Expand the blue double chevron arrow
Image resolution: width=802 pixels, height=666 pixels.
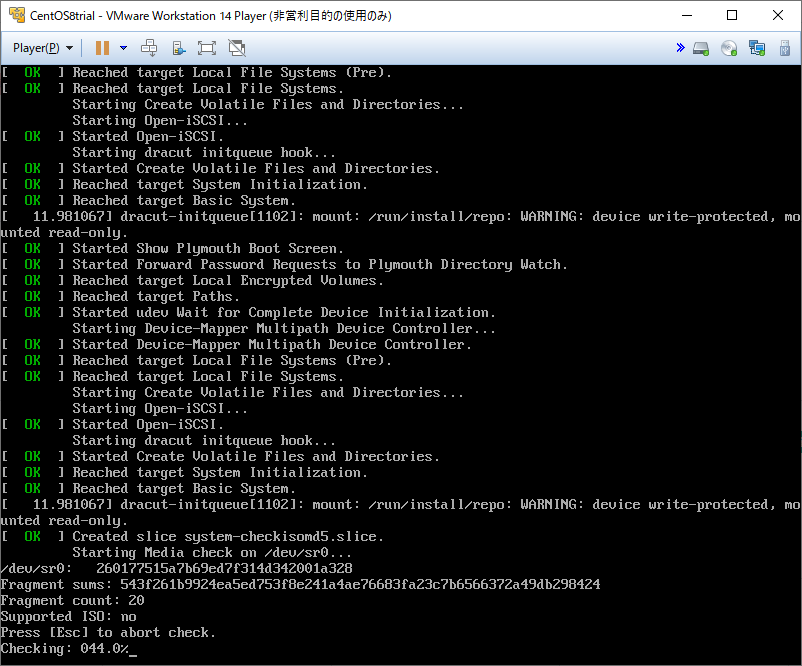[x=680, y=48]
